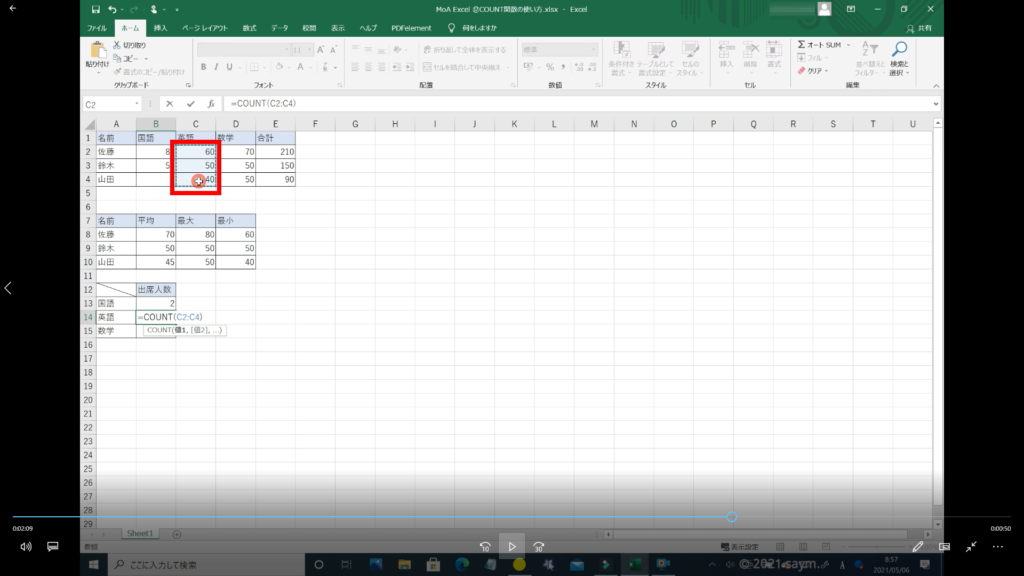
Task: Click the video player volume speaker icon
Action: coord(25,547)
